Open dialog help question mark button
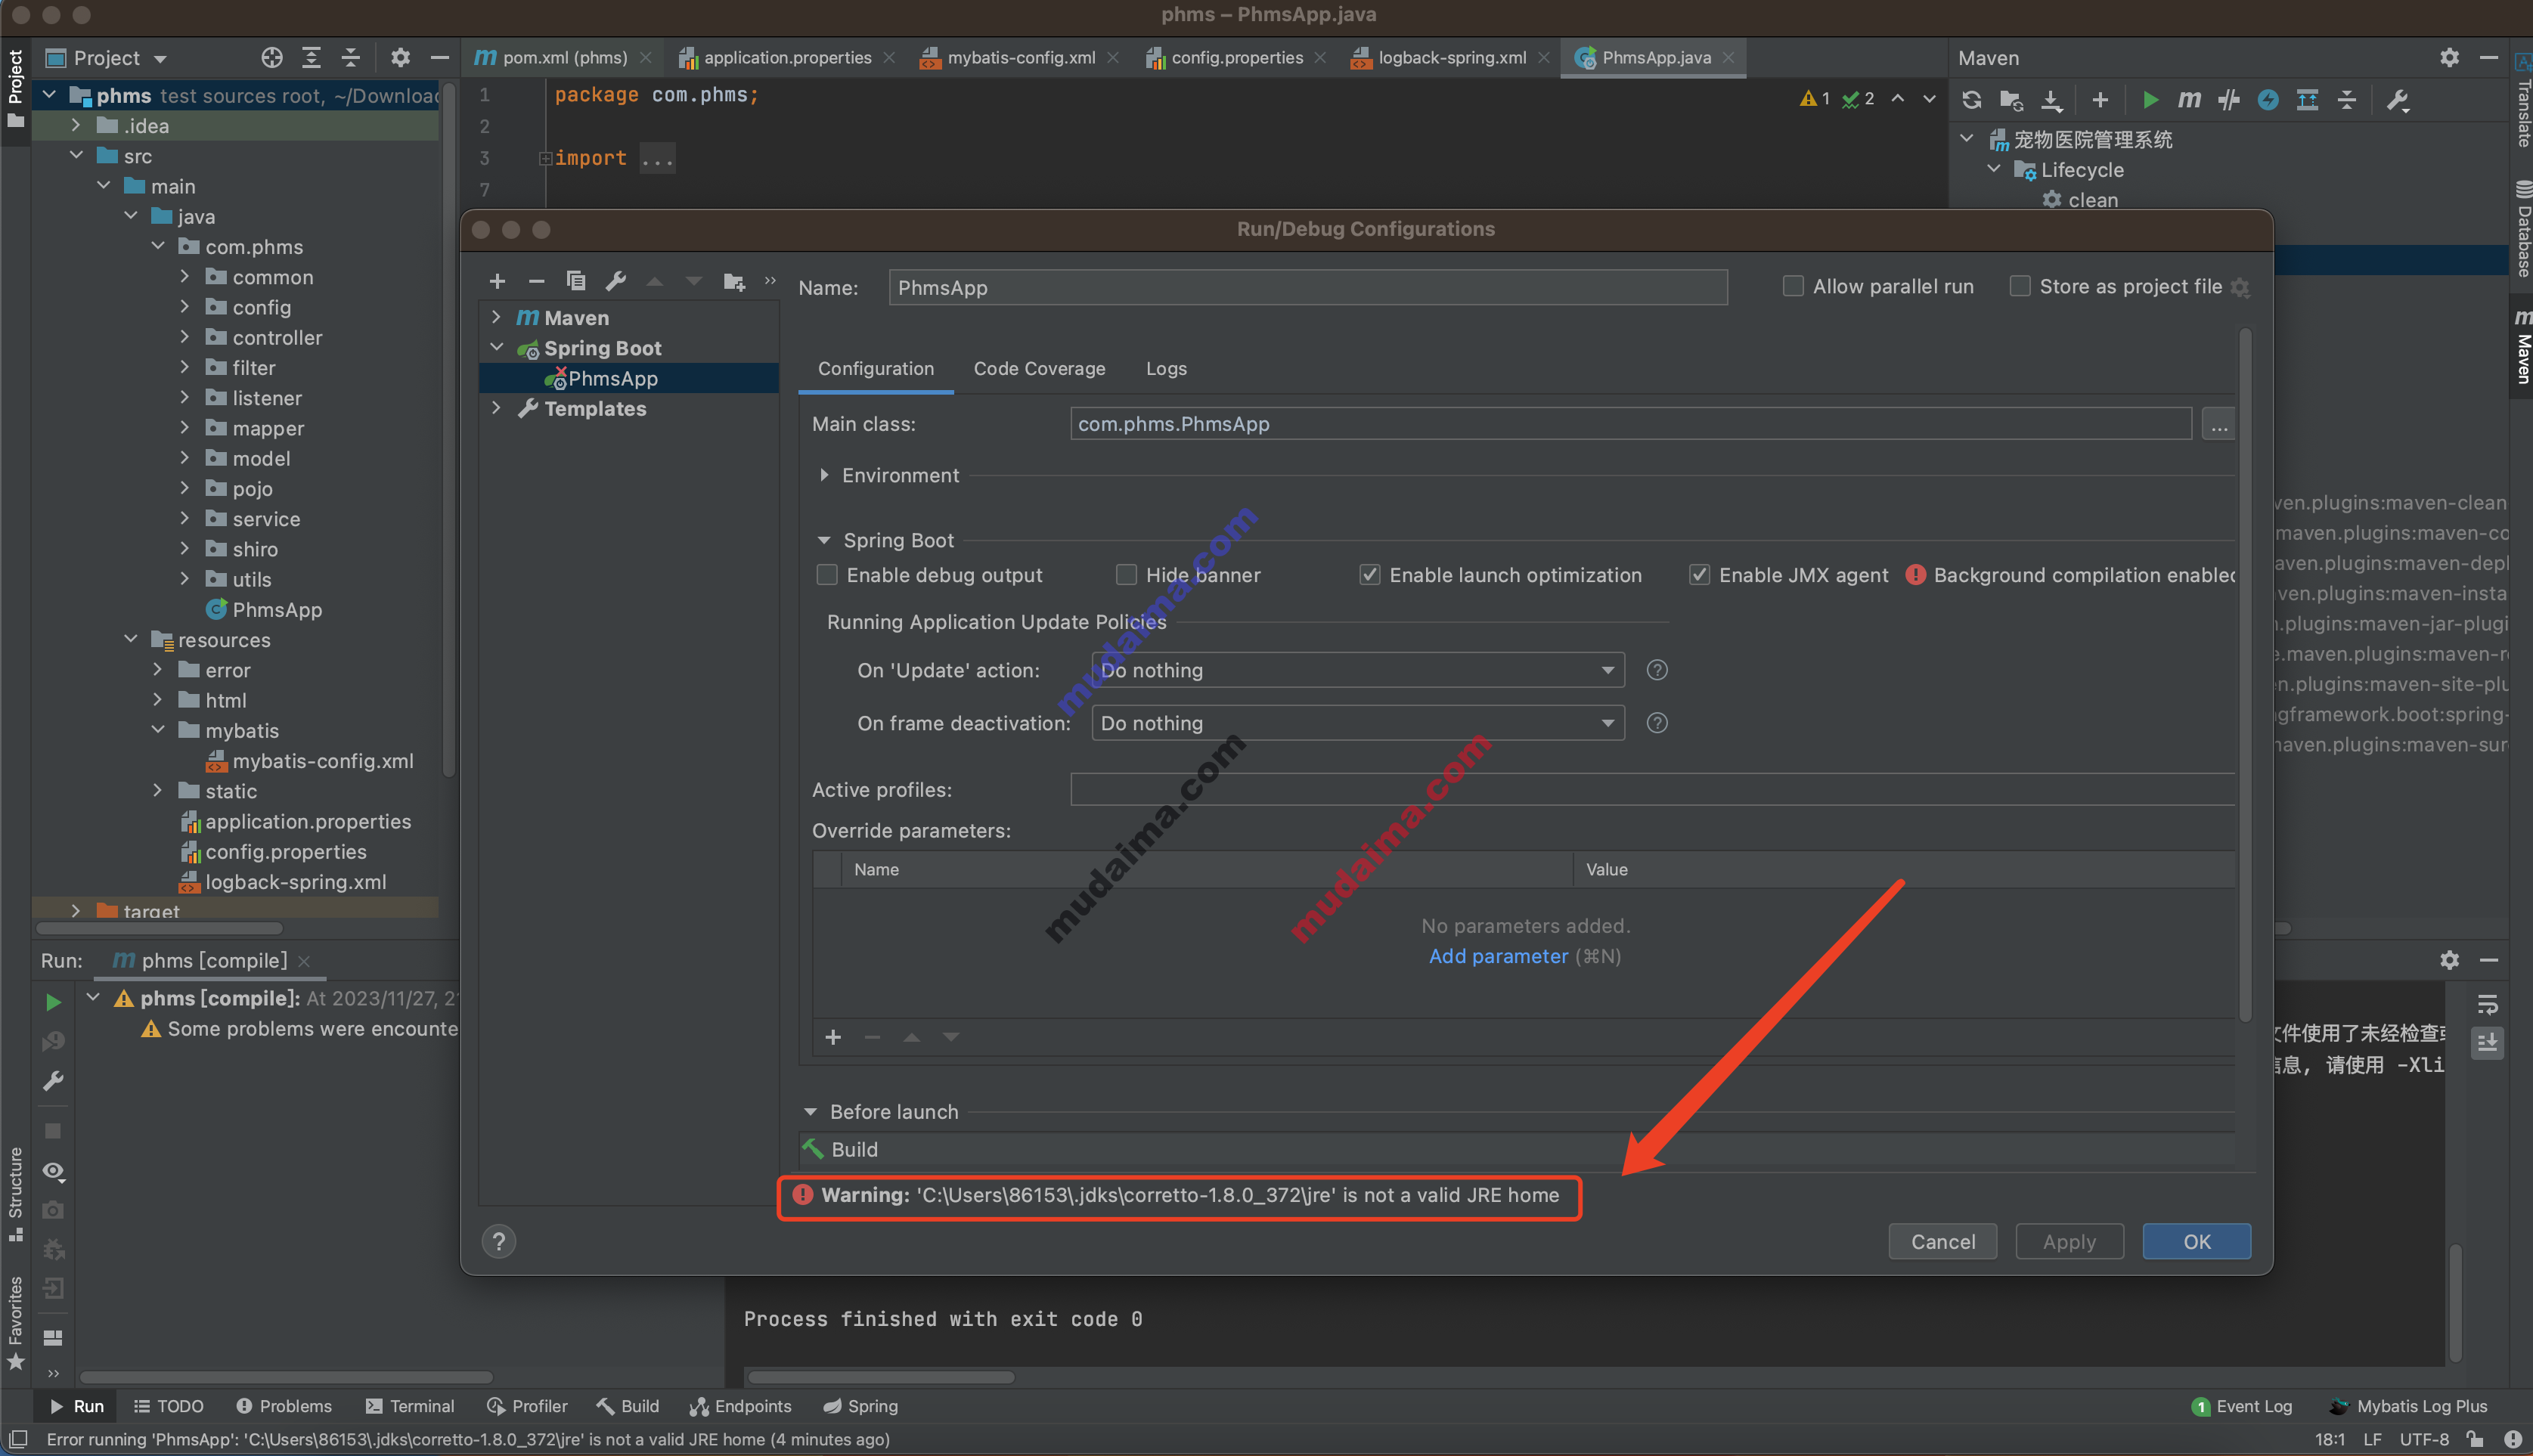Viewport: 2533px width, 1456px height. pos(499,1241)
